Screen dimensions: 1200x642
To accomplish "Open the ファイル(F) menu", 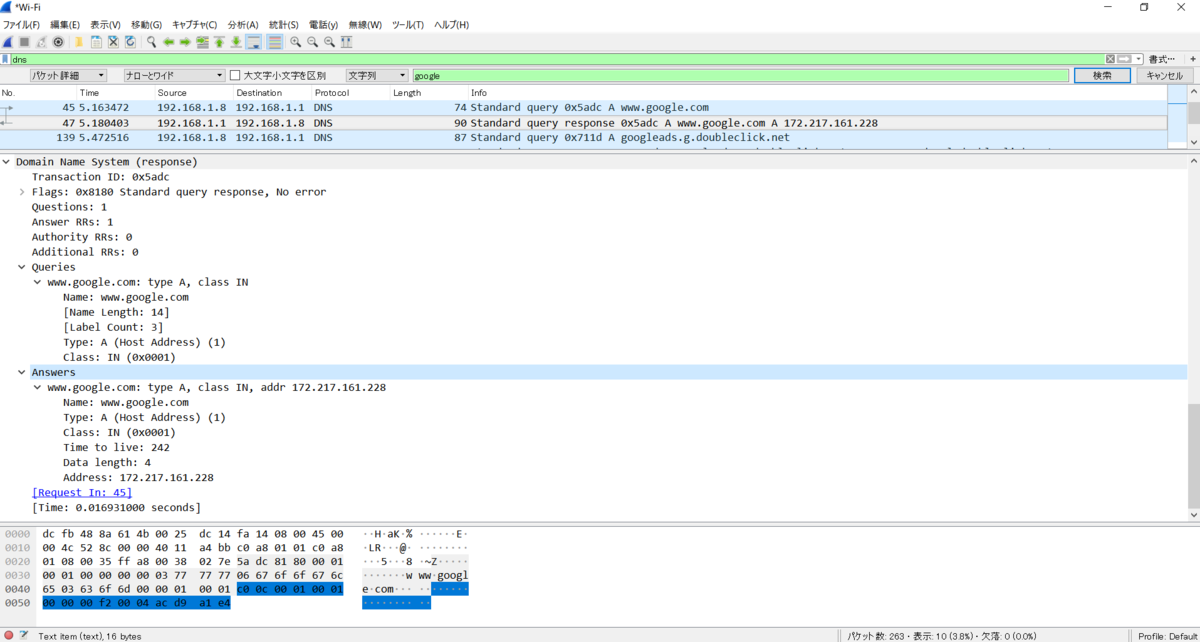I will click(21, 24).
